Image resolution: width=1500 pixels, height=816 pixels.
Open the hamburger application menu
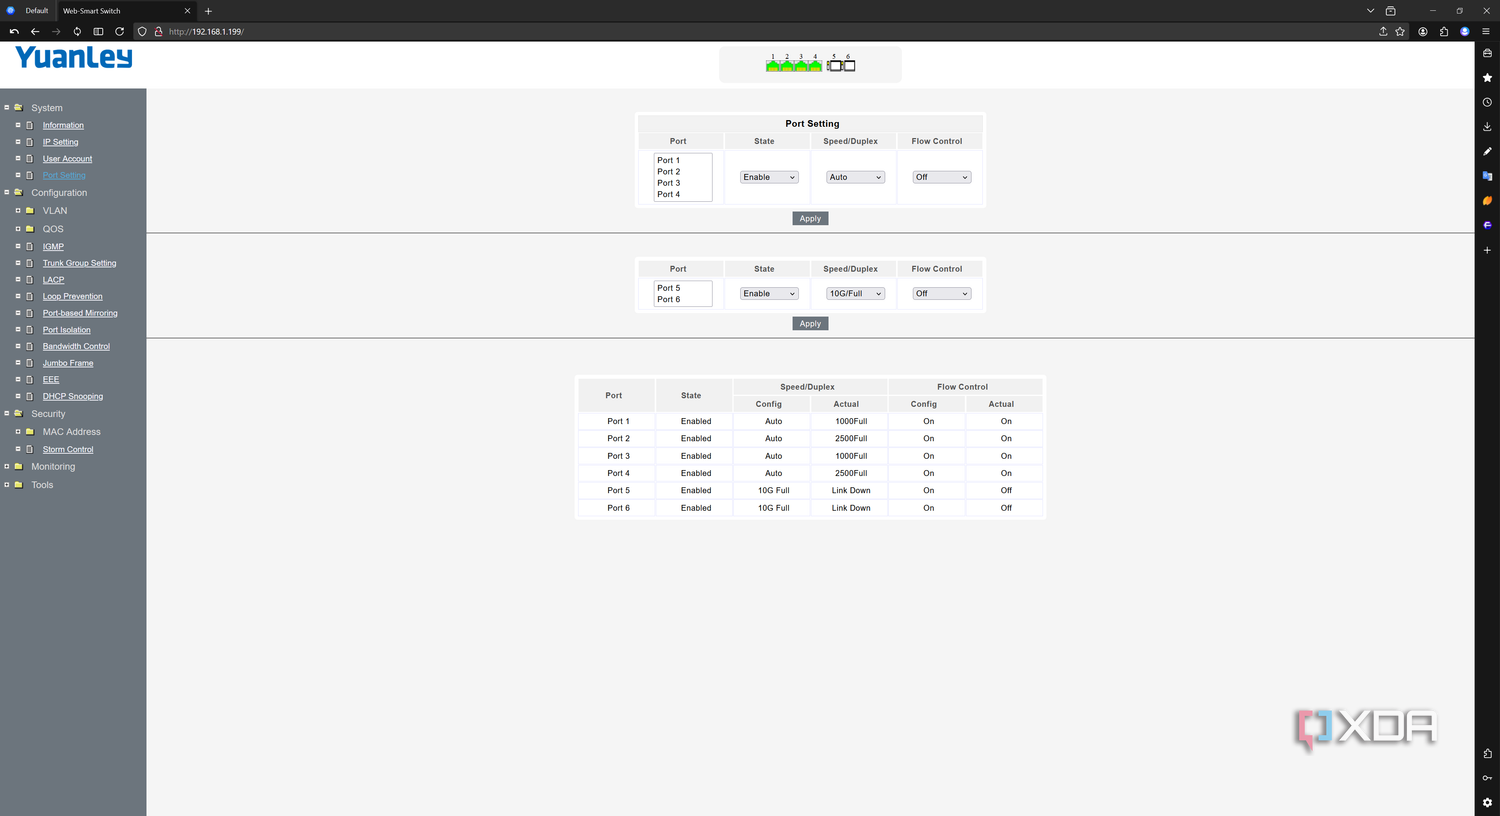[1486, 32]
